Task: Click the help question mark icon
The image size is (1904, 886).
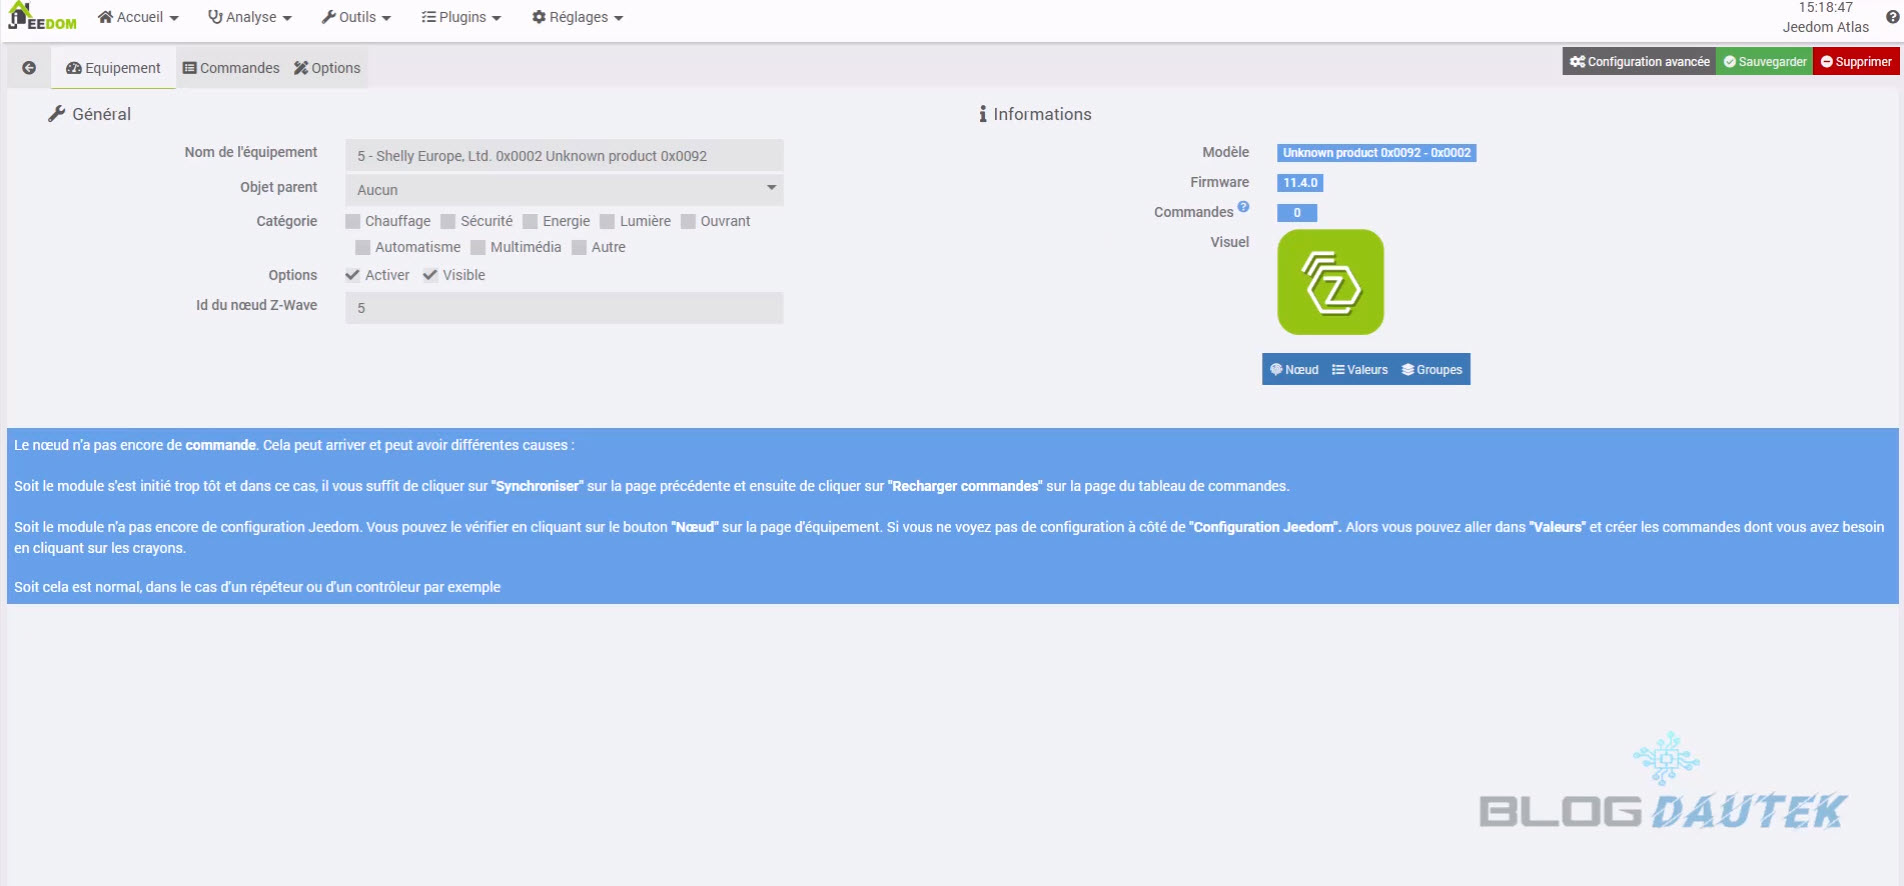Action: pyautogui.click(x=1892, y=17)
